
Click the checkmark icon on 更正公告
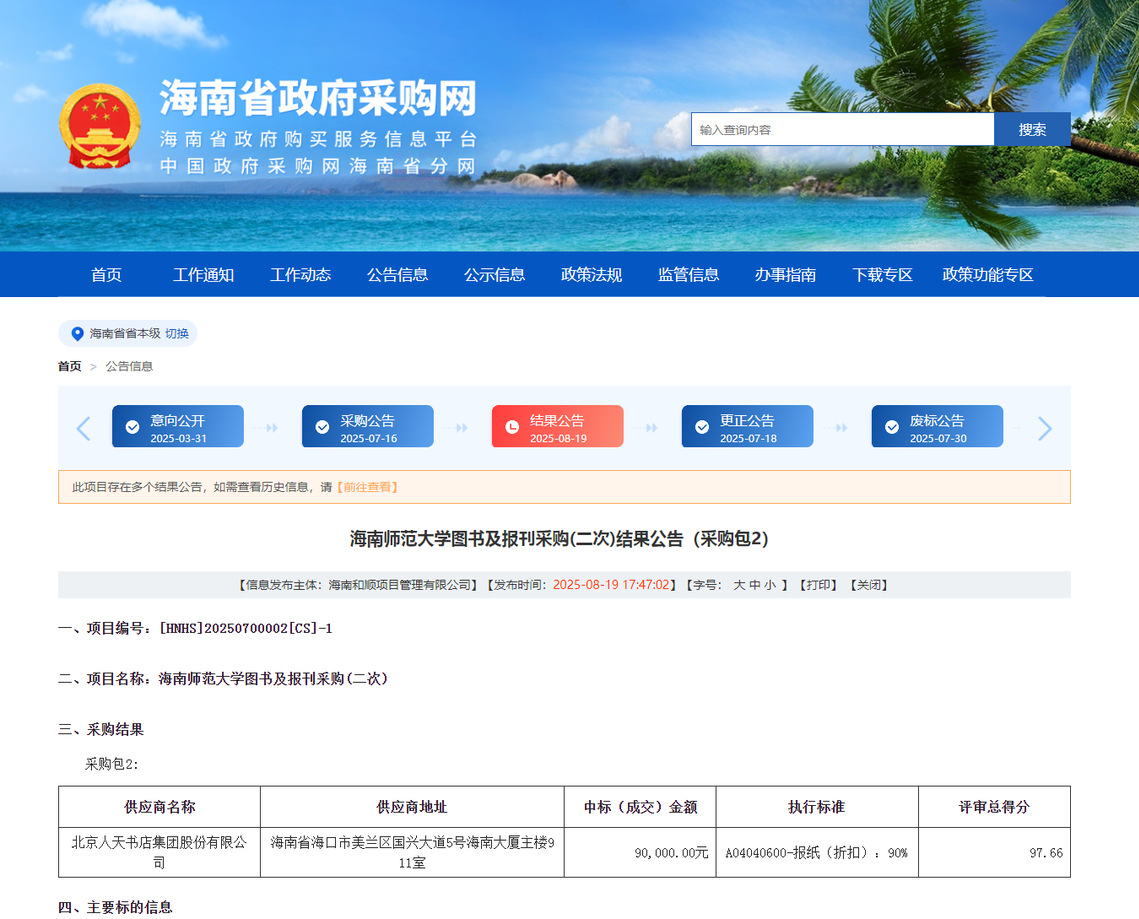pos(702,427)
